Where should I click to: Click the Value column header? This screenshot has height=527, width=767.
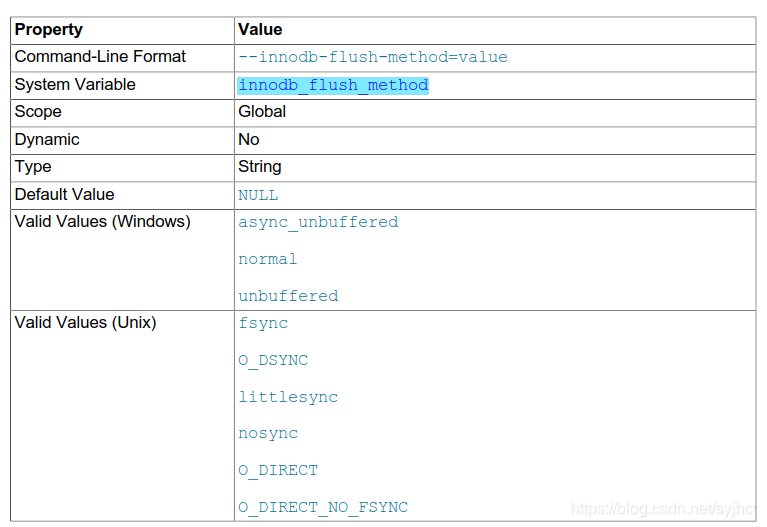click(260, 29)
